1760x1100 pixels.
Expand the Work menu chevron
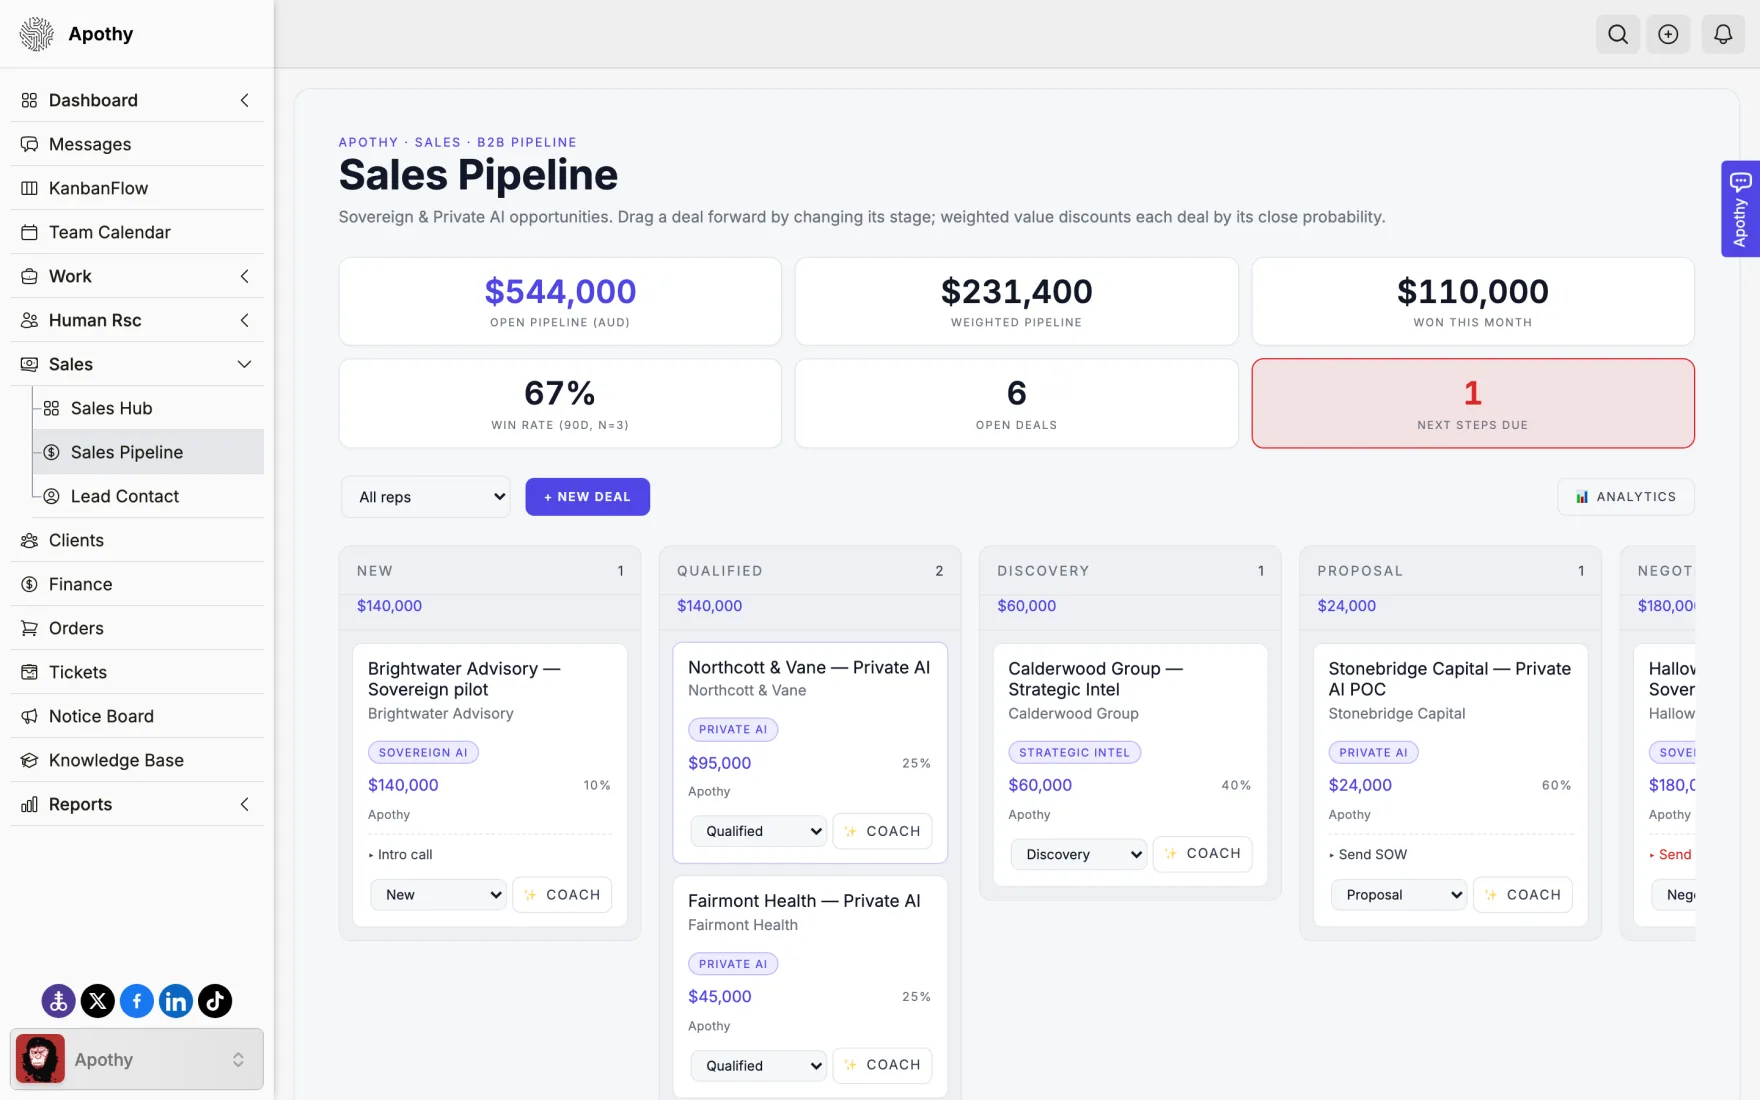click(244, 276)
